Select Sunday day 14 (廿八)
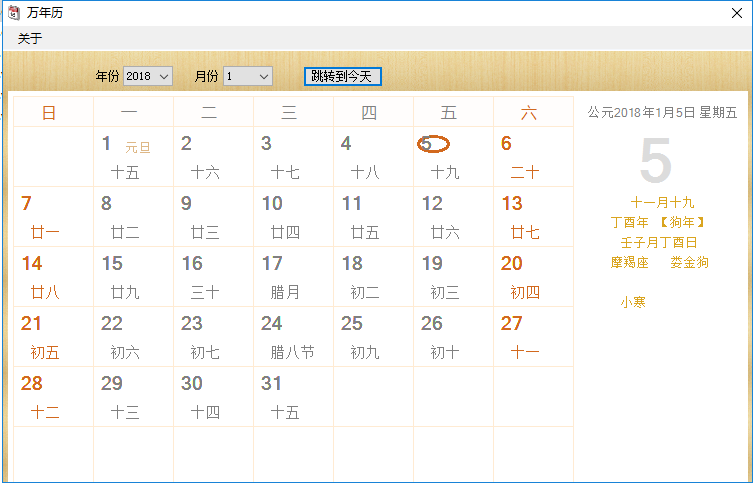The image size is (755, 485). (53, 276)
